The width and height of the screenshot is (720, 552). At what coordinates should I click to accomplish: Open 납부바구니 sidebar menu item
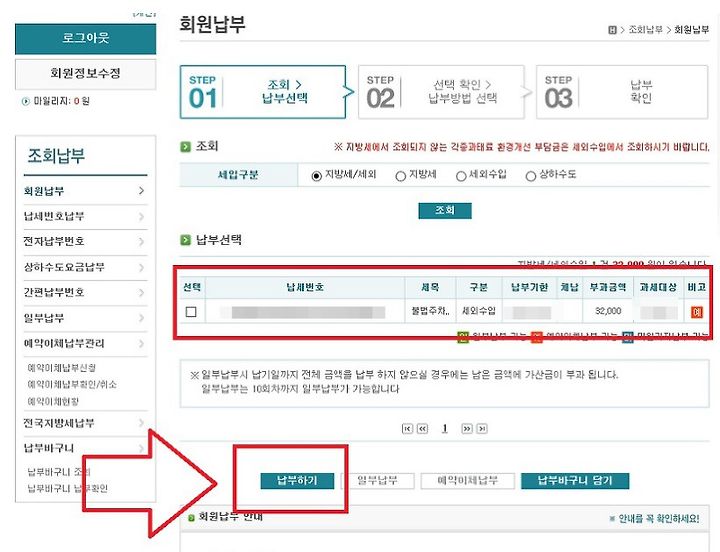[x=49, y=448]
